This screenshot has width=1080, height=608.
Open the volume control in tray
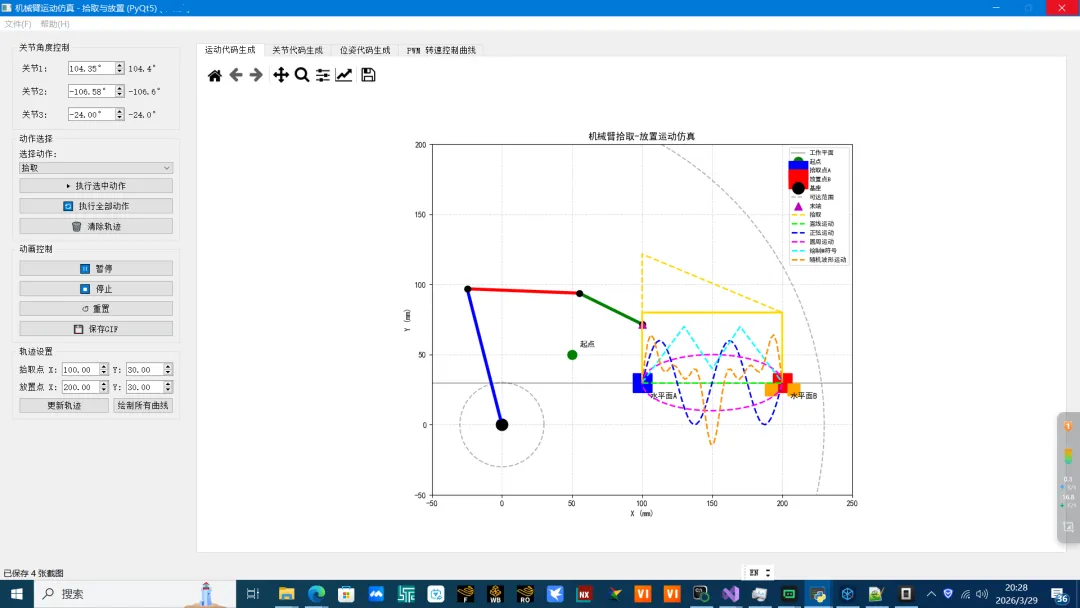pyautogui.click(x=982, y=594)
